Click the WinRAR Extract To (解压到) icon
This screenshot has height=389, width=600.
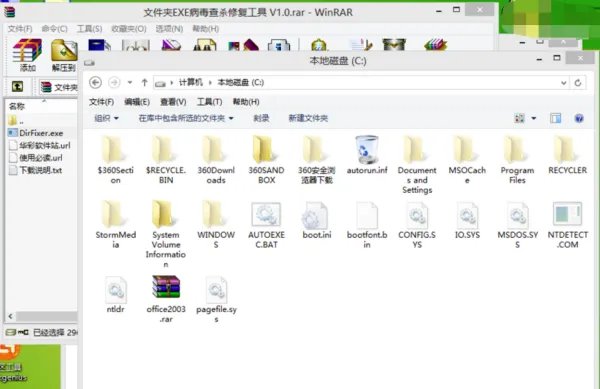tap(64, 55)
